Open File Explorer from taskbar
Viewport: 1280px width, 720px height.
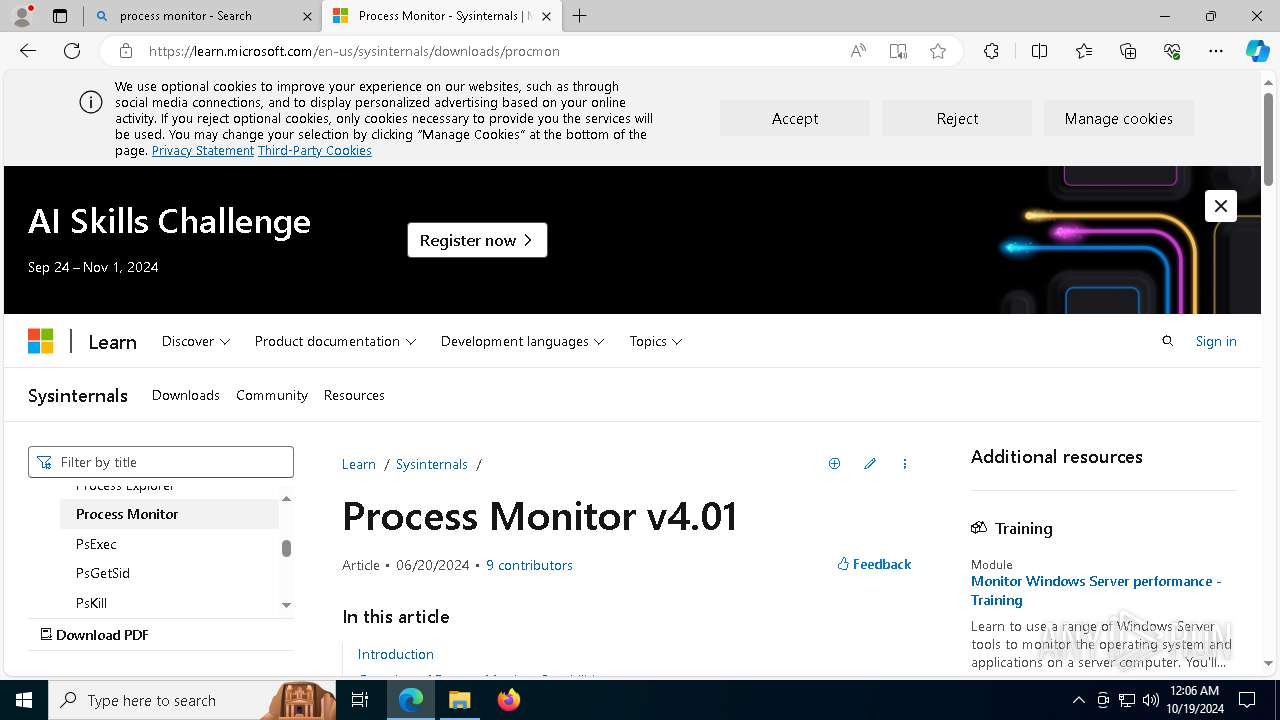point(459,700)
